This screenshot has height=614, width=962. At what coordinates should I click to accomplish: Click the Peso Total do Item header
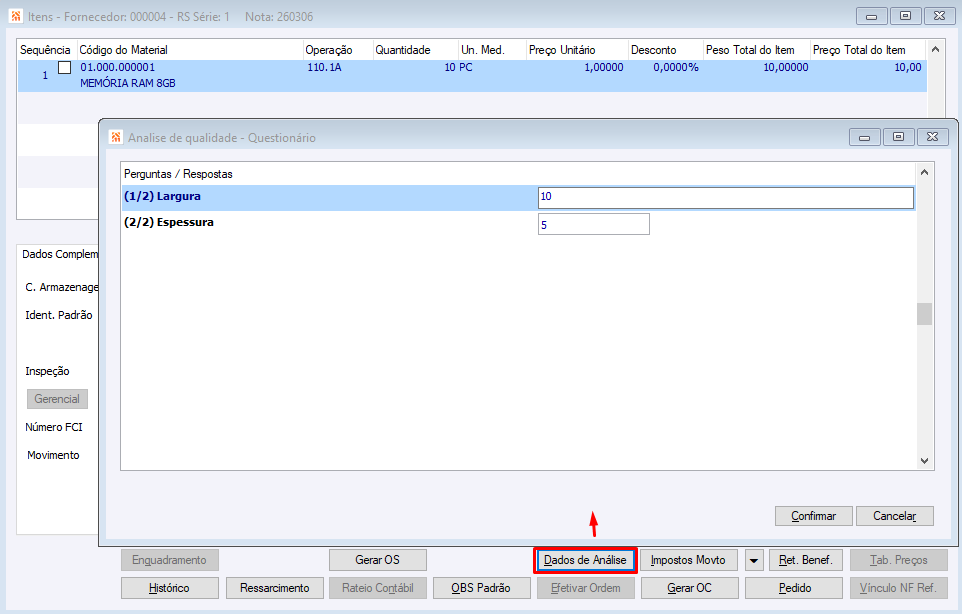756,50
